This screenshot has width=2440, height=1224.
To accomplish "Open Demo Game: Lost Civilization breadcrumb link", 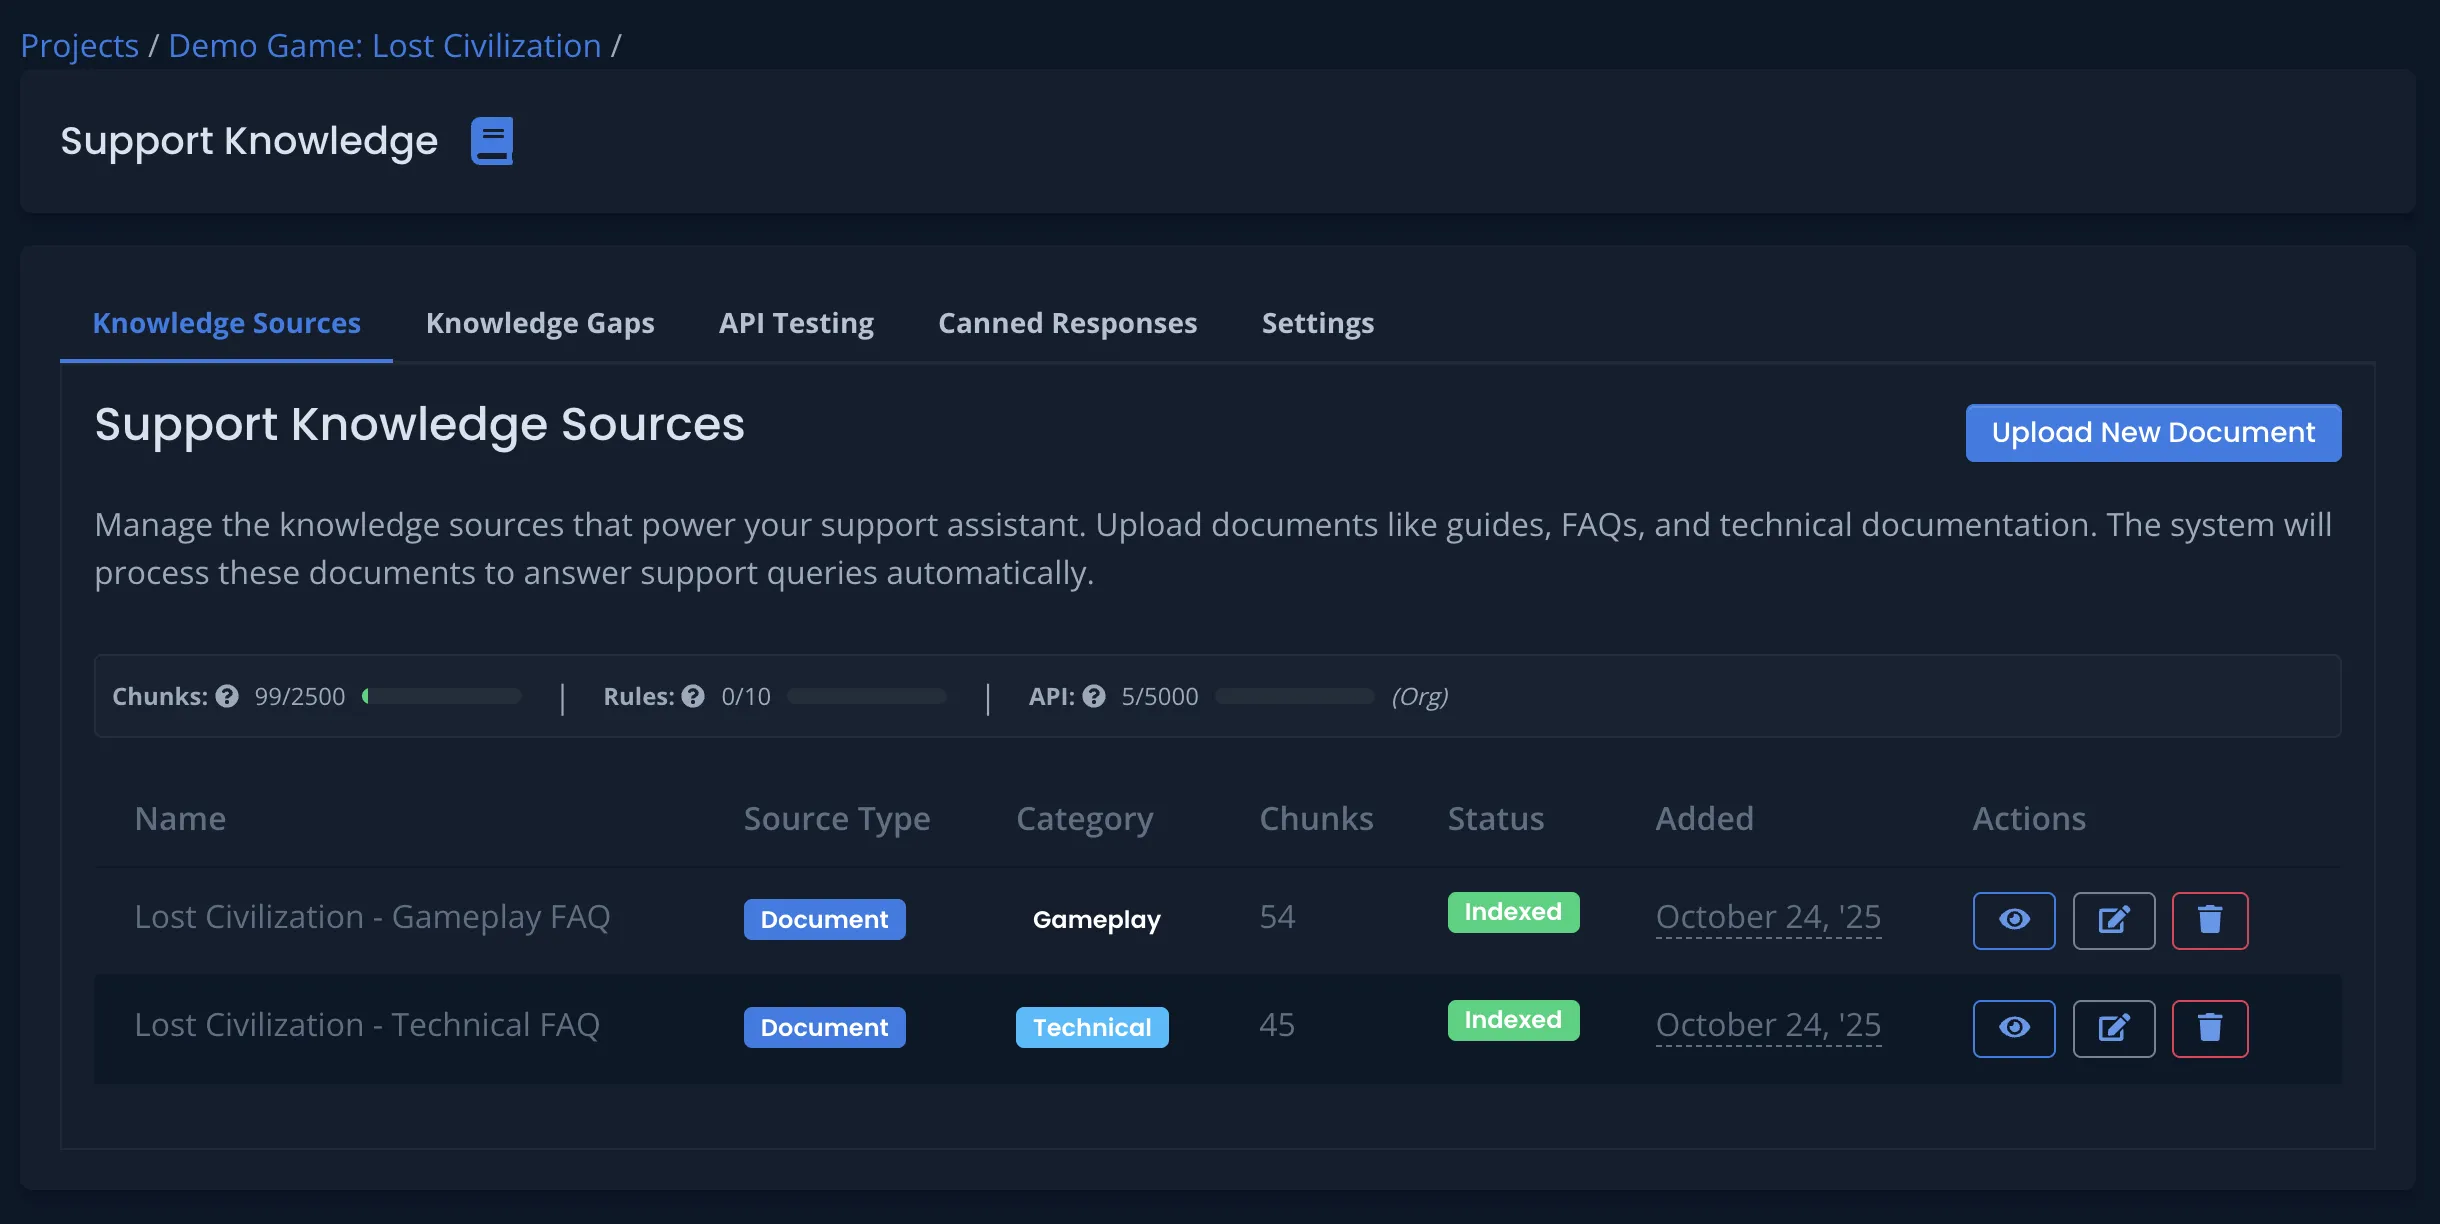I will point(385,46).
